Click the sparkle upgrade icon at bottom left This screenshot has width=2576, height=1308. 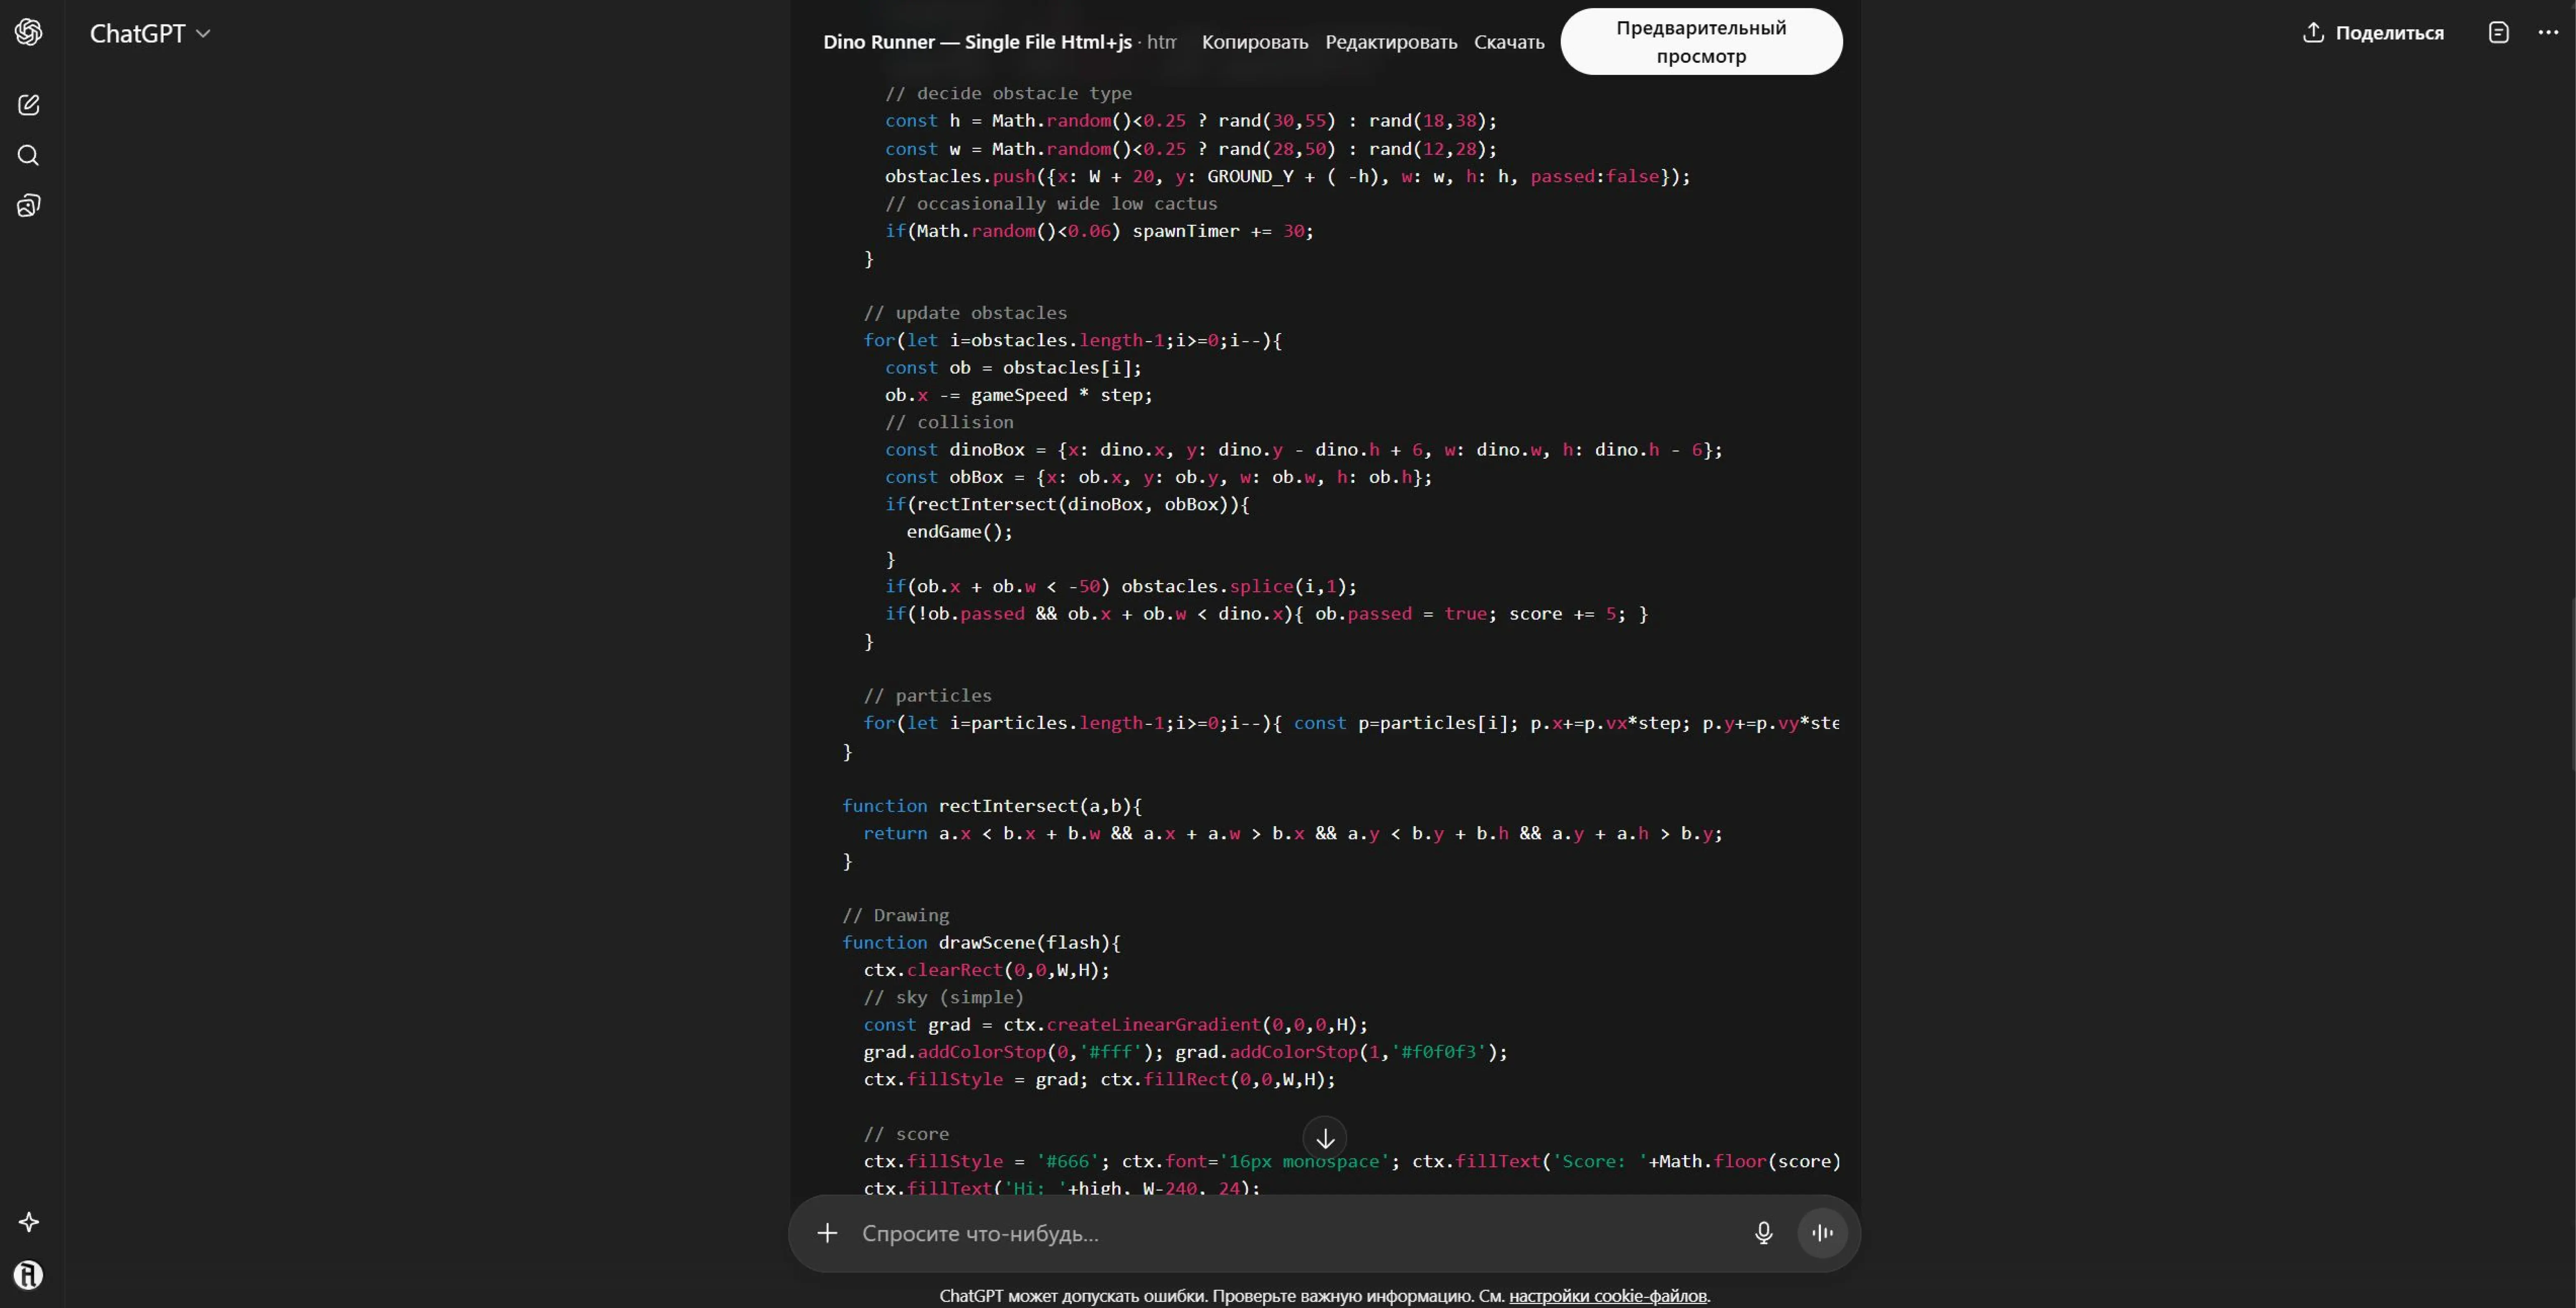pos(29,1222)
